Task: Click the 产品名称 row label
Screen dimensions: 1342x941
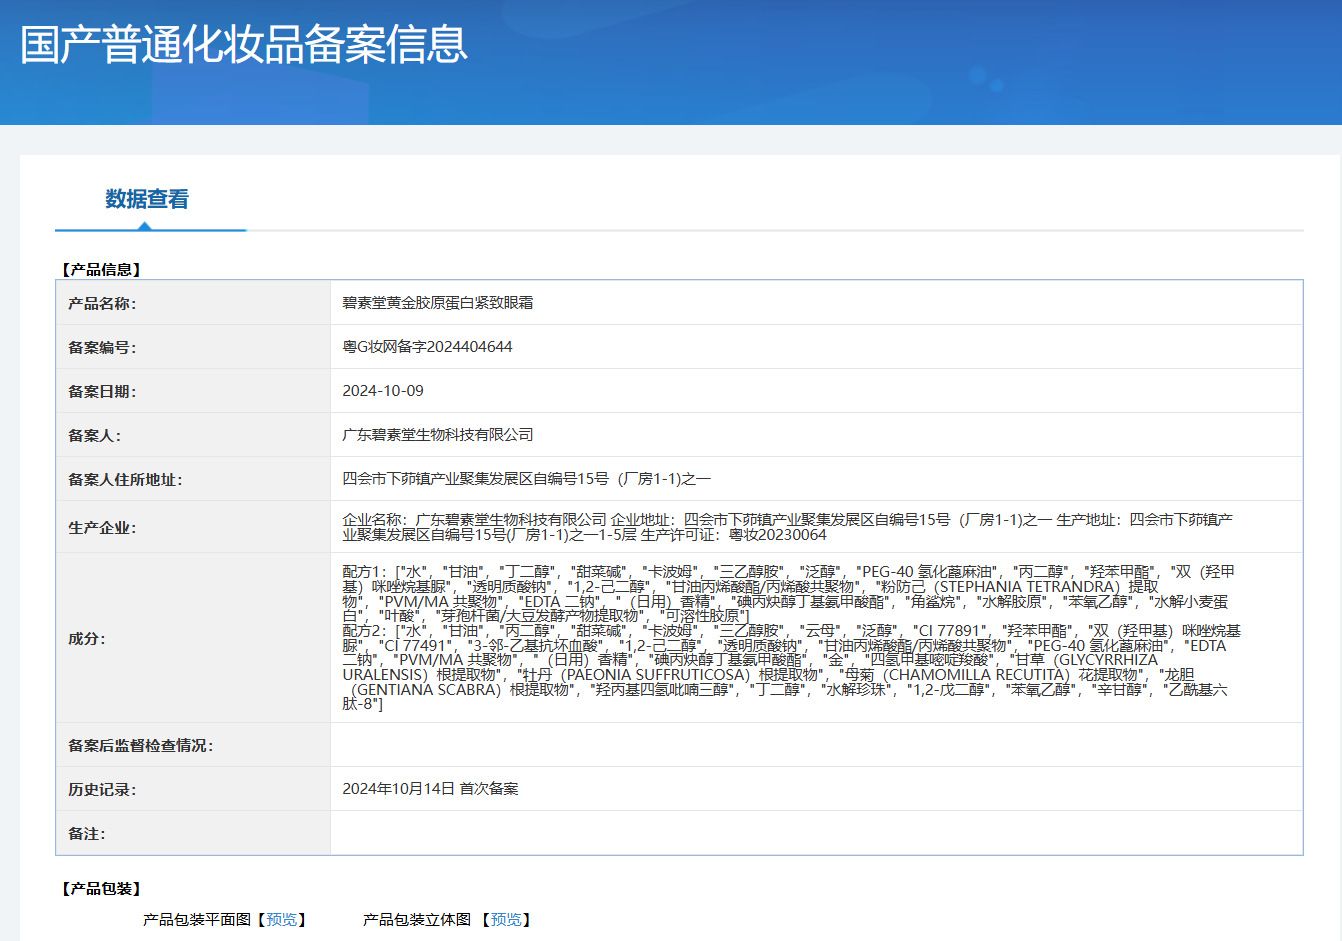Action: point(102,303)
